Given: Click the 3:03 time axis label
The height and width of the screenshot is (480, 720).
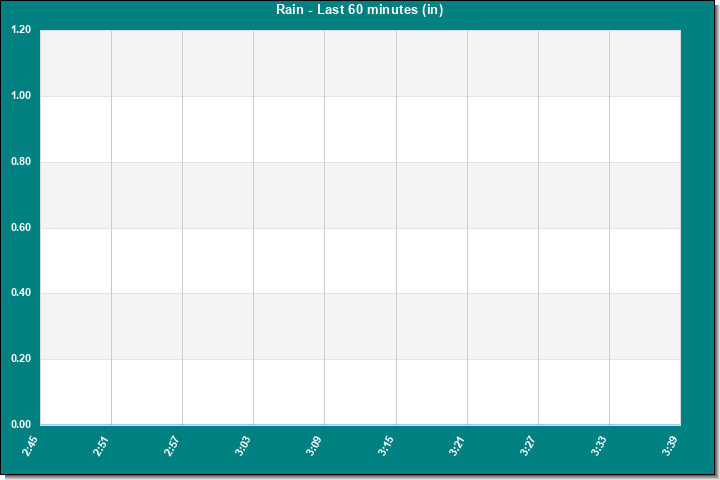Looking at the screenshot, I should 243,446.
